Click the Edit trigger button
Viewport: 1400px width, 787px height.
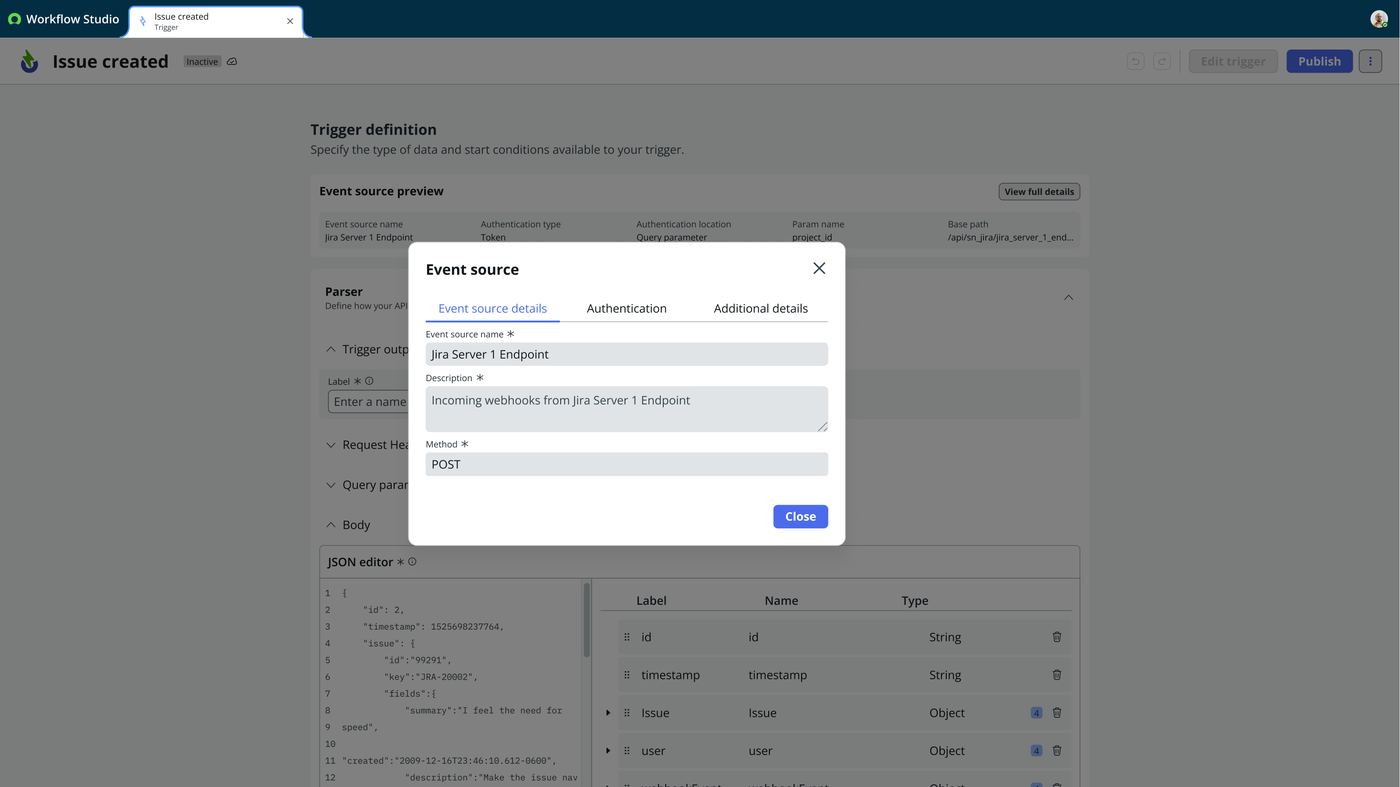(1232, 61)
